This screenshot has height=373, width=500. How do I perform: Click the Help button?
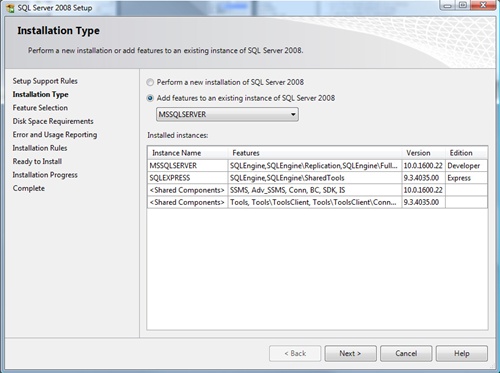tap(462, 353)
